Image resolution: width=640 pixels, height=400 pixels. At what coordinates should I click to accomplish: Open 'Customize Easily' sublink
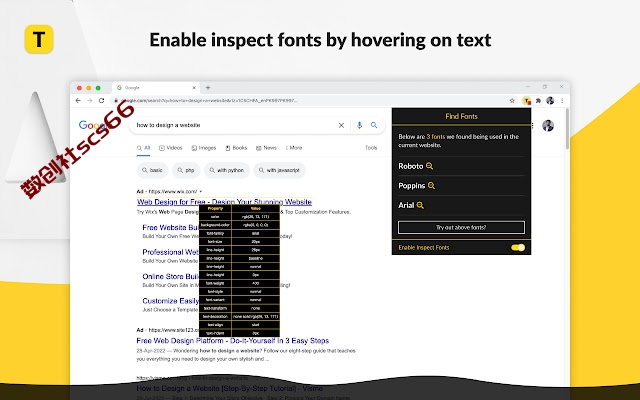click(171, 301)
